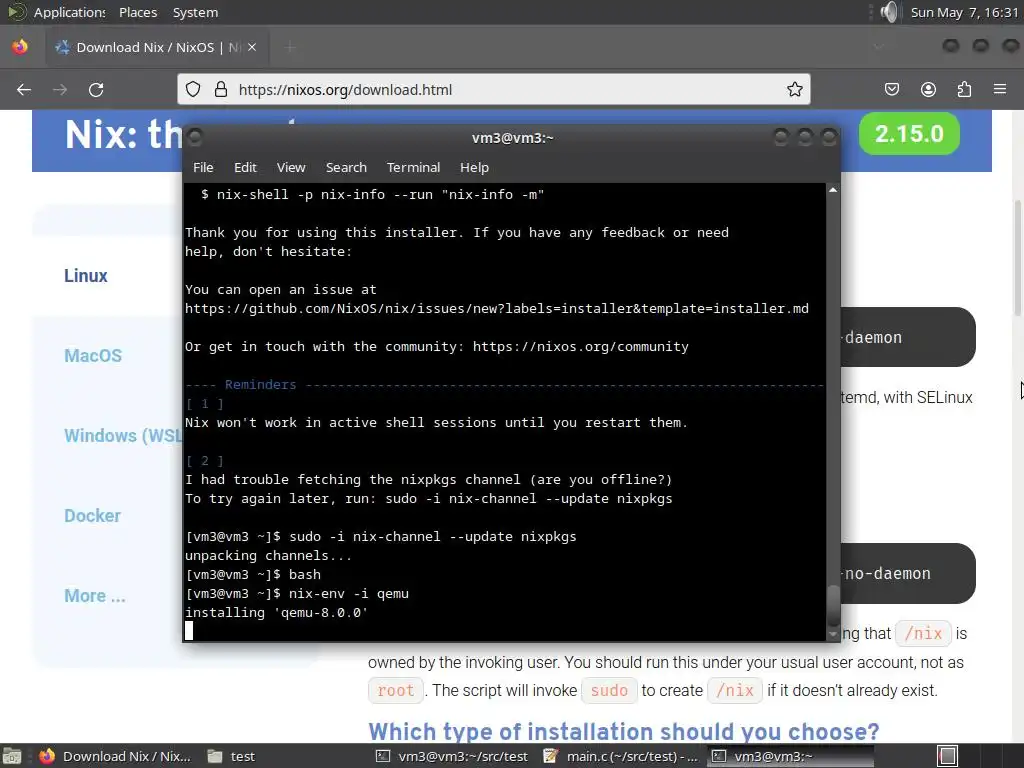
Task: Click the red 'root' code word
Action: point(396,690)
